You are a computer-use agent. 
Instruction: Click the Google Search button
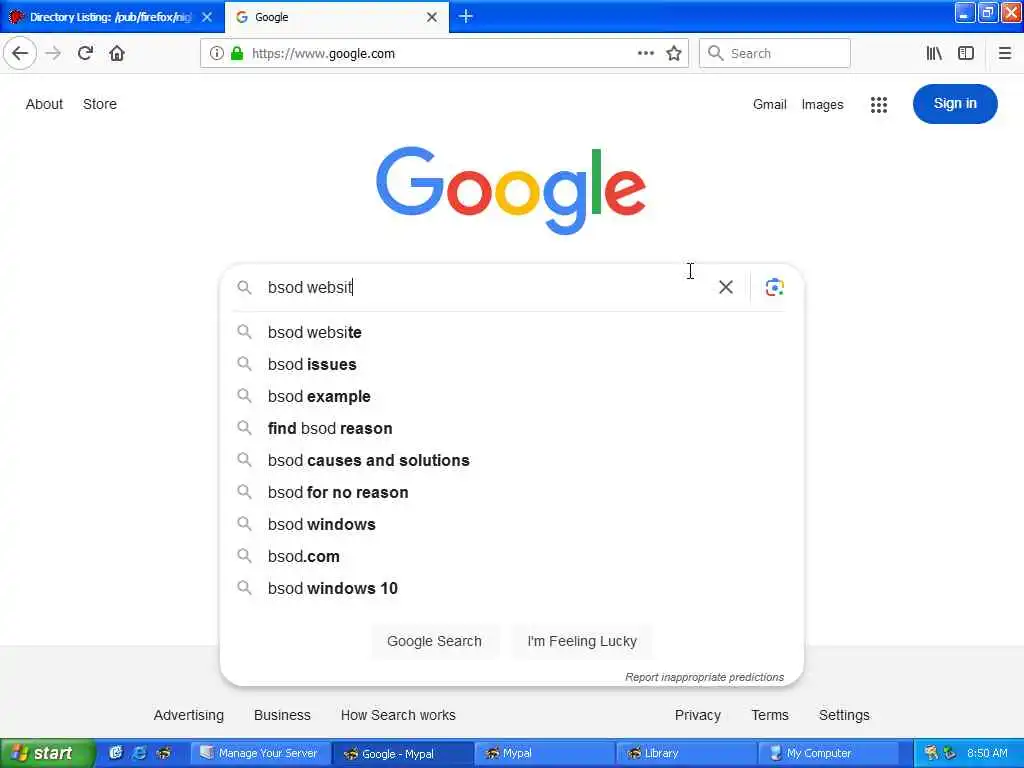[x=434, y=641]
